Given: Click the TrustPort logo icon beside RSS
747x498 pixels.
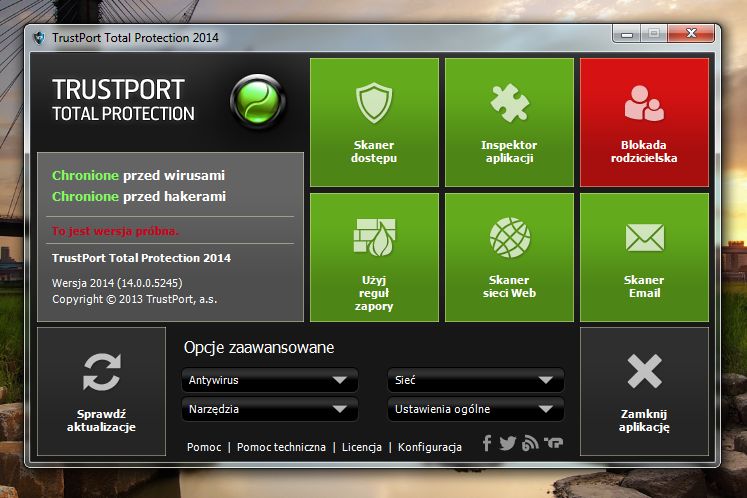Looking at the screenshot, I should pyautogui.click(x=554, y=443).
